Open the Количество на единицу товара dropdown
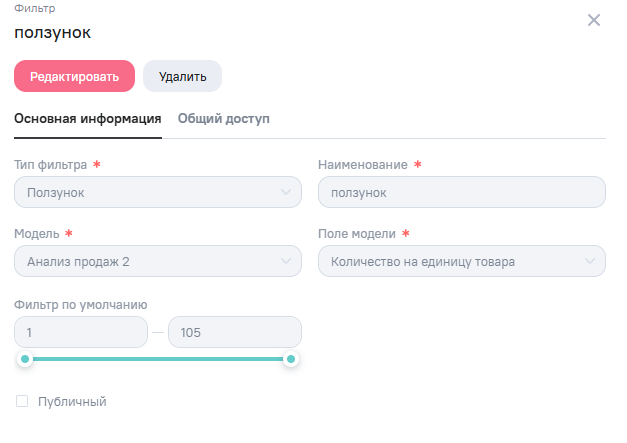The image size is (627, 443). (x=450, y=262)
